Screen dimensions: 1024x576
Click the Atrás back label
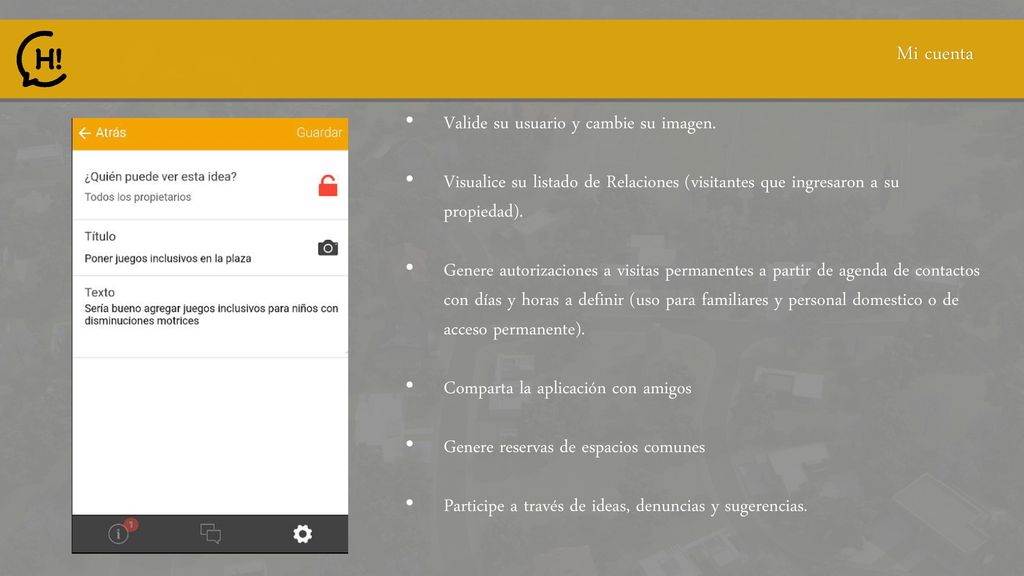(110, 133)
